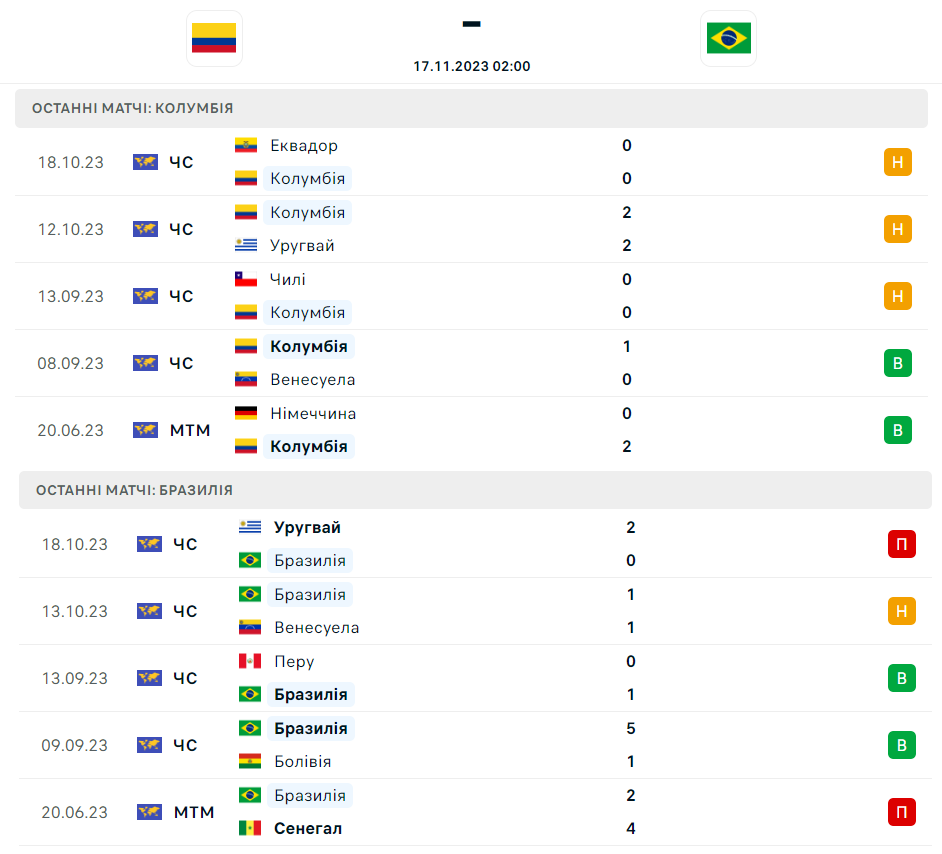This screenshot has width=942, height=854.
Task: Click green win badge for Colombia–Venezuela match
Action: [898, 363]
